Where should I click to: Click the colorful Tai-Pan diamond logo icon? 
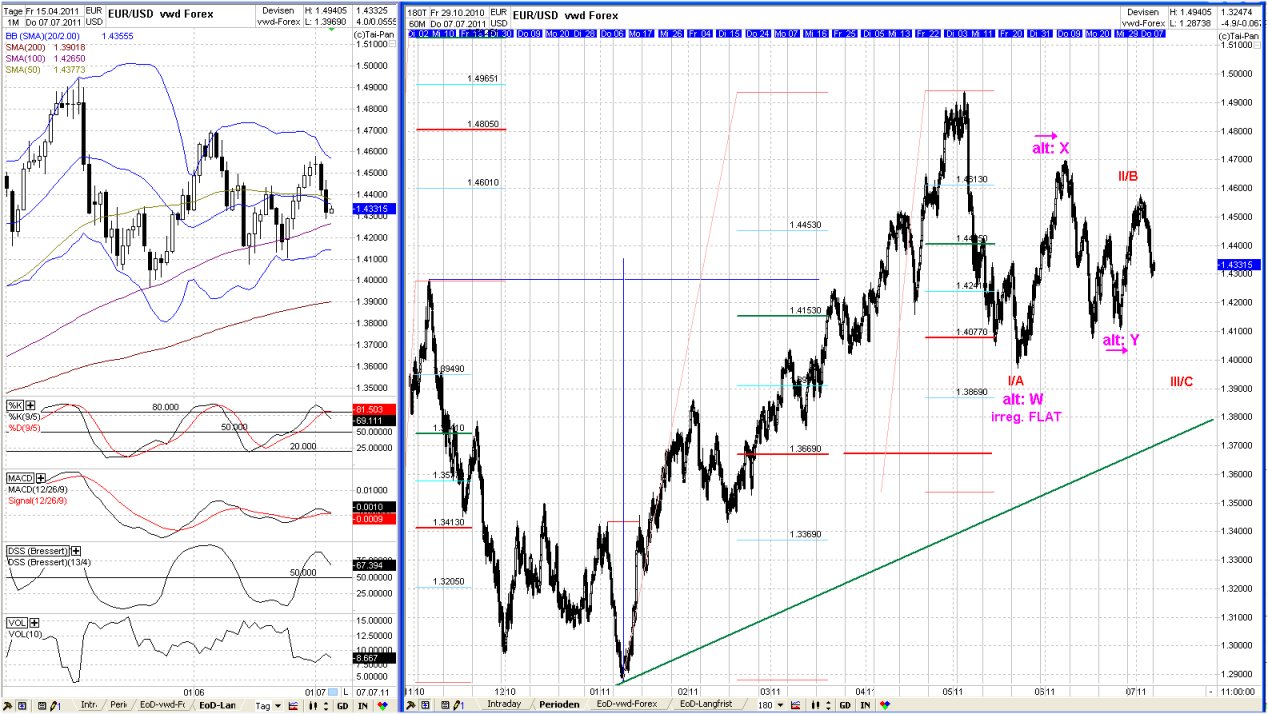(382, 705)
